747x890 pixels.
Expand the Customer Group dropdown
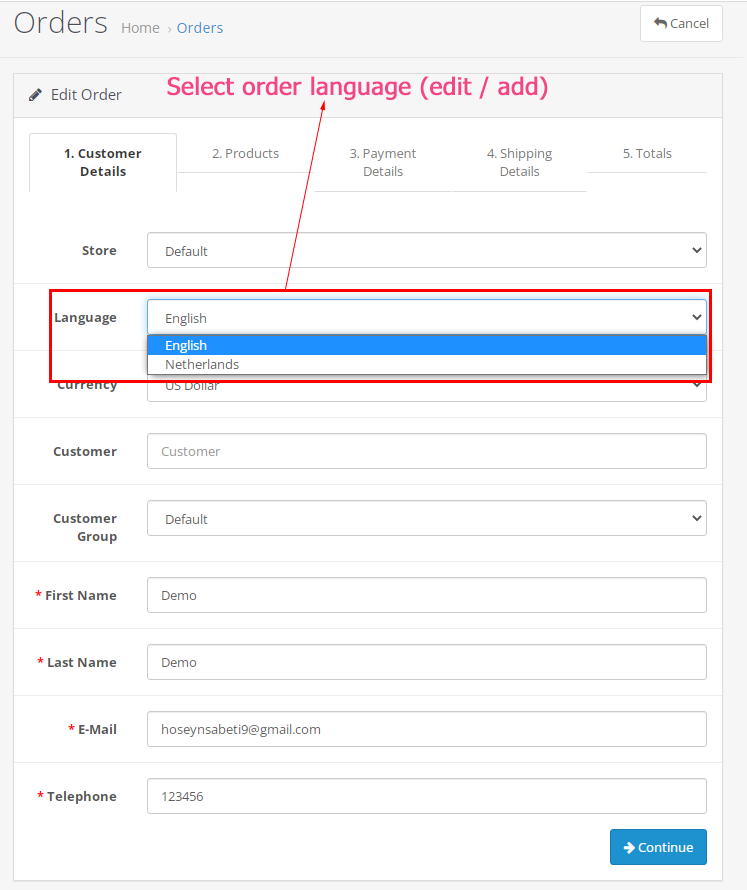coord(426,519)
